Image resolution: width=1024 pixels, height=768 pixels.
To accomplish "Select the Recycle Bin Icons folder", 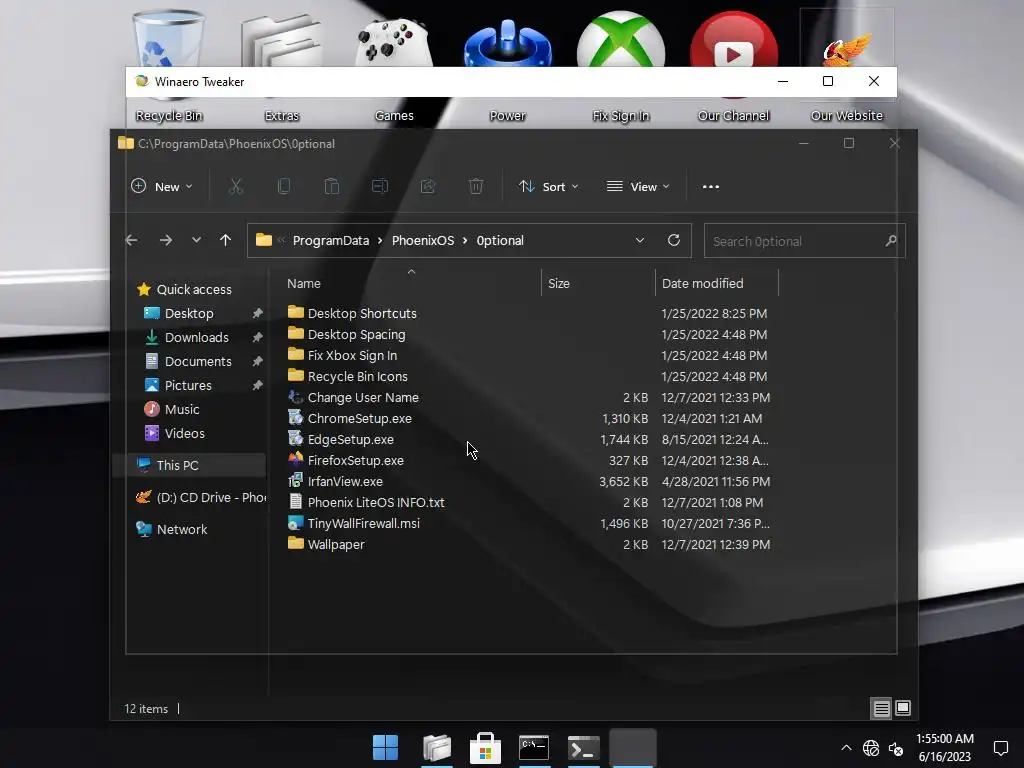I will (x=347, y=376).
